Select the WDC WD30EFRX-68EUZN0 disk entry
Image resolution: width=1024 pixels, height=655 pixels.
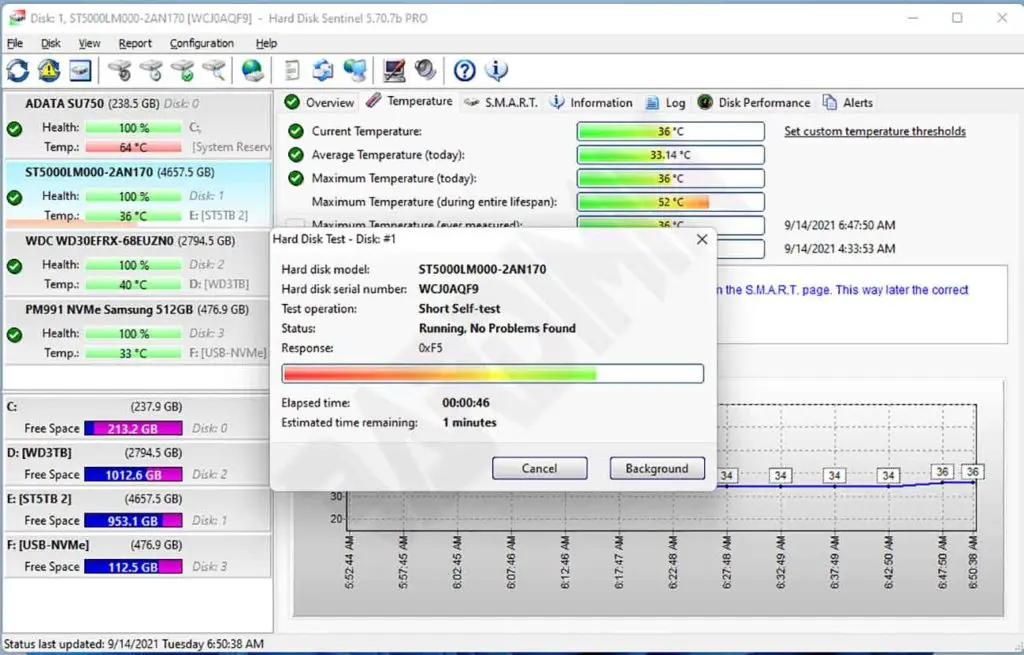(x=138, y=263)
